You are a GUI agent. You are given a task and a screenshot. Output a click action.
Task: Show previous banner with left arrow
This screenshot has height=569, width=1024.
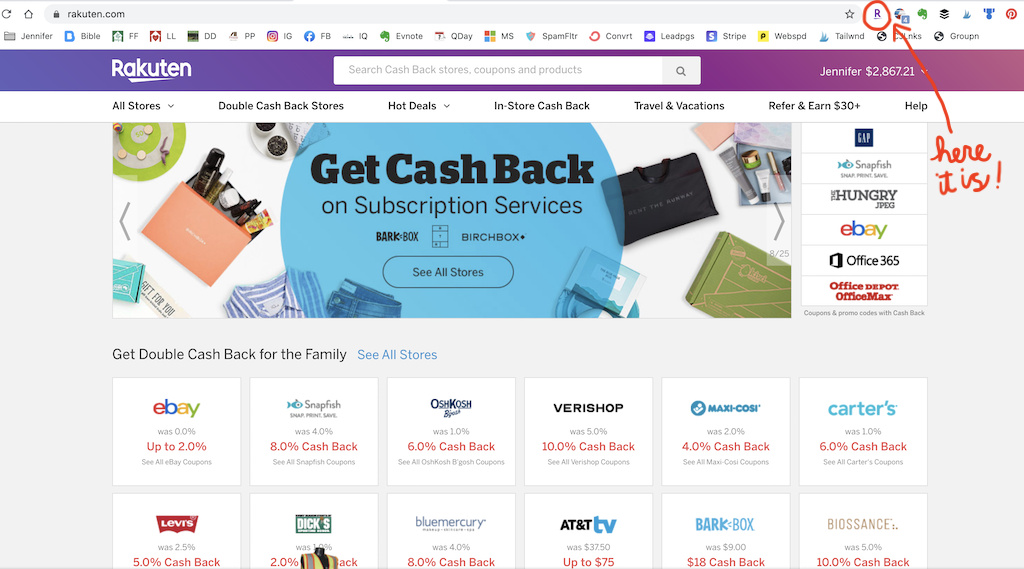click(125, 221)
